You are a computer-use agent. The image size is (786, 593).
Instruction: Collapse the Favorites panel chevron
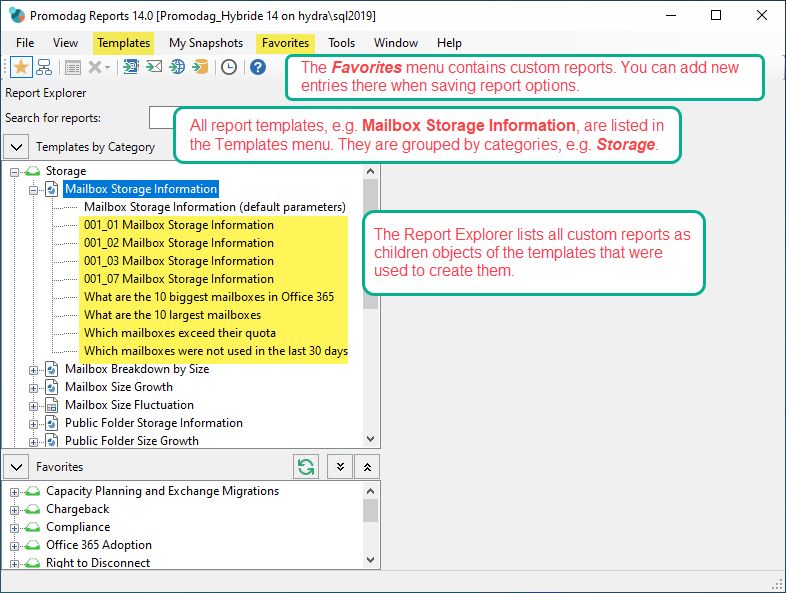tap(16, 467)
